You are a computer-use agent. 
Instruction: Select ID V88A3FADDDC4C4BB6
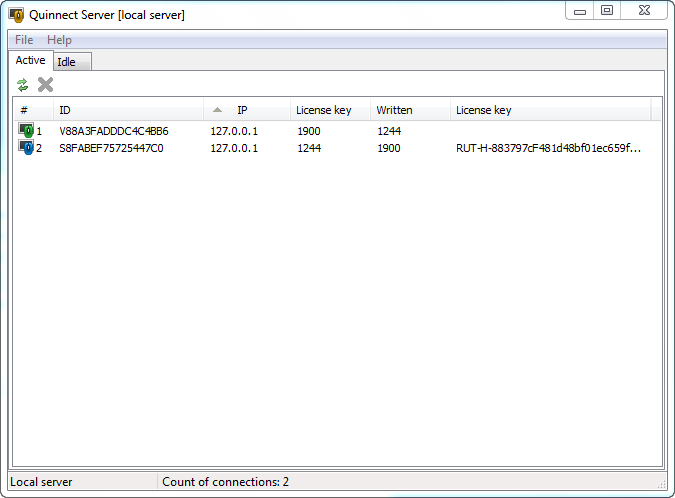114,131
